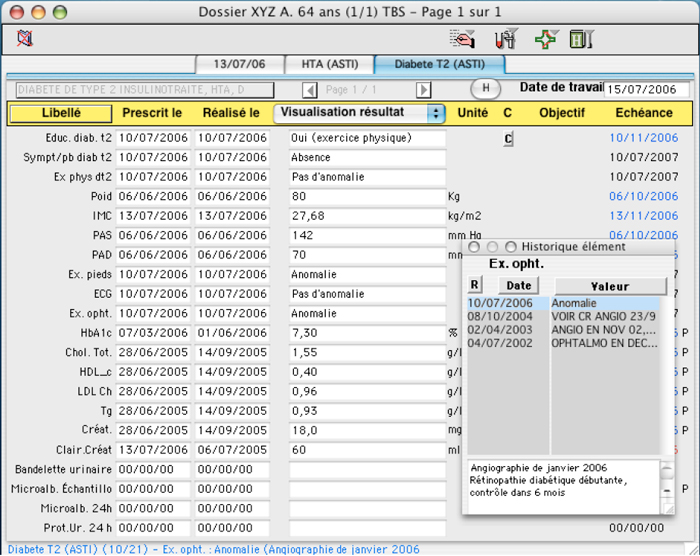Click the C button on Educ. diab. t2 row
The width and height of the screenshot is (700, 556).
coord(508,138)
